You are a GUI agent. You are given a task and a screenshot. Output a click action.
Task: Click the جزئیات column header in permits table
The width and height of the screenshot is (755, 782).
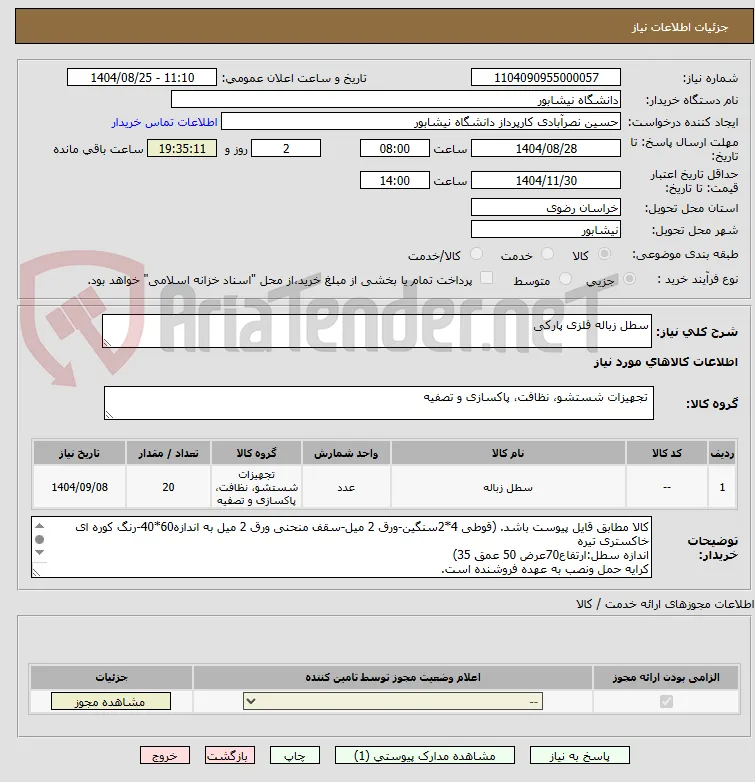tap(111, 677)
